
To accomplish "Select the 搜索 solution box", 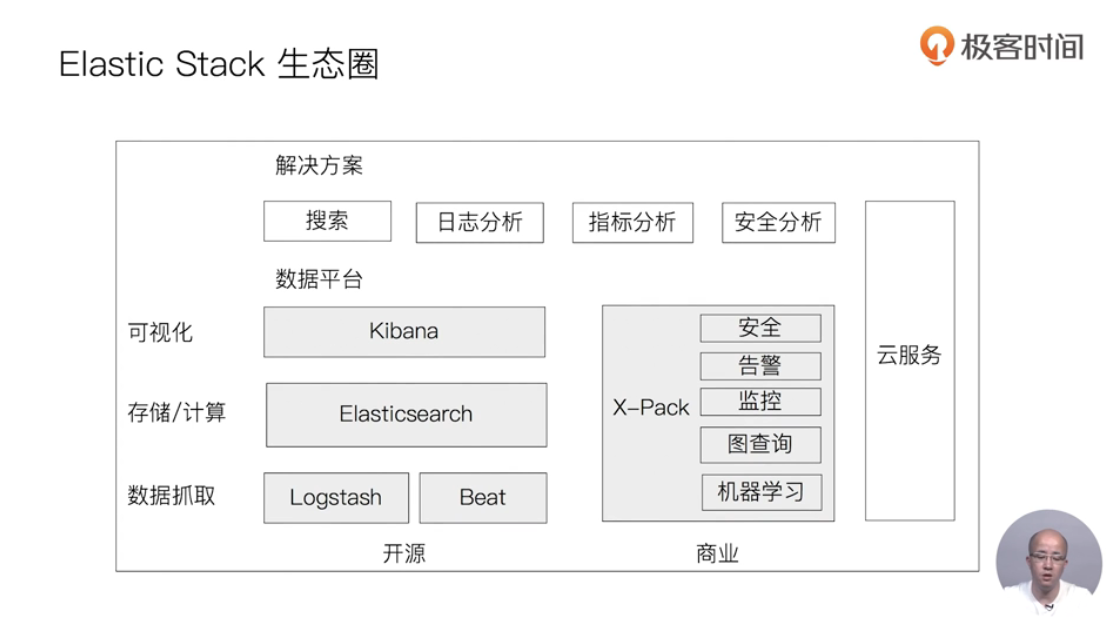I will point(327,221).
